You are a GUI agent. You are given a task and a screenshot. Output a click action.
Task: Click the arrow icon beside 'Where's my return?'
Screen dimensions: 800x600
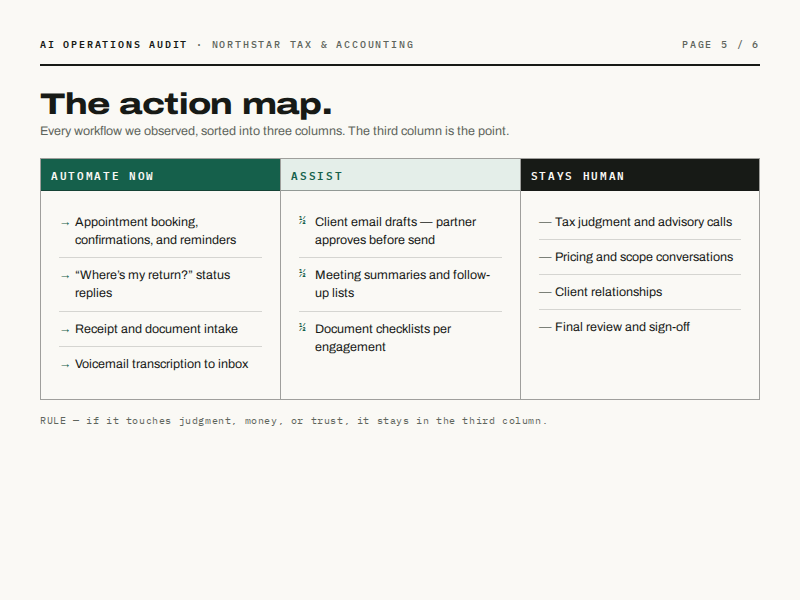(x=65, y=277)
